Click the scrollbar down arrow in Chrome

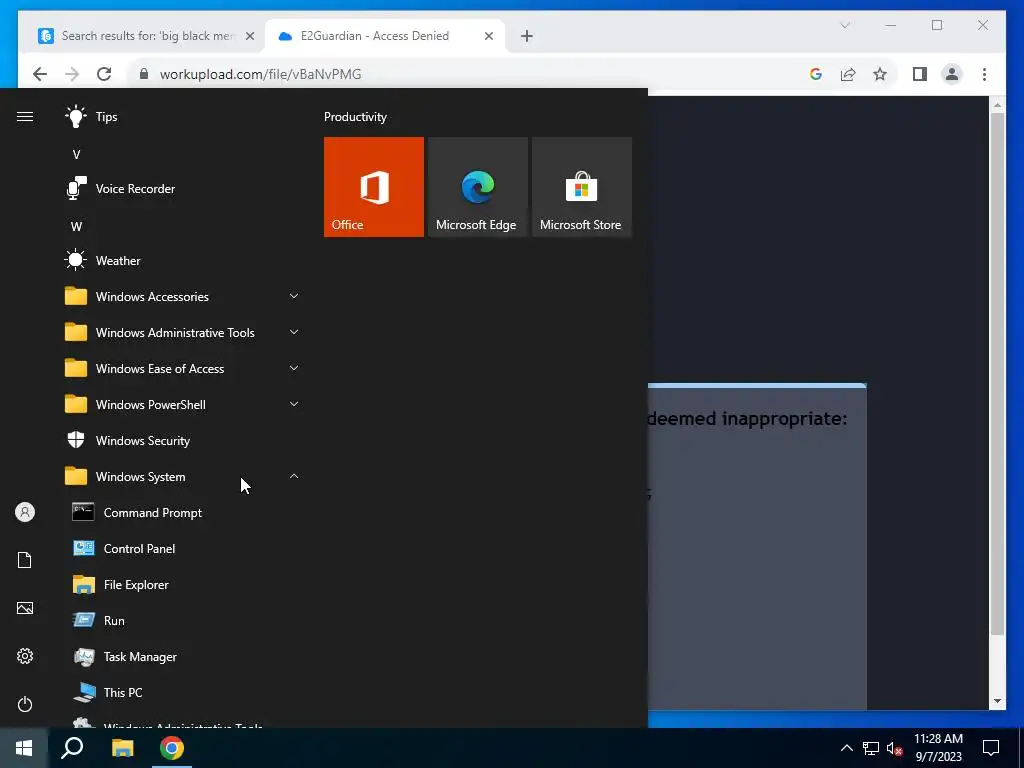(997, 701)
